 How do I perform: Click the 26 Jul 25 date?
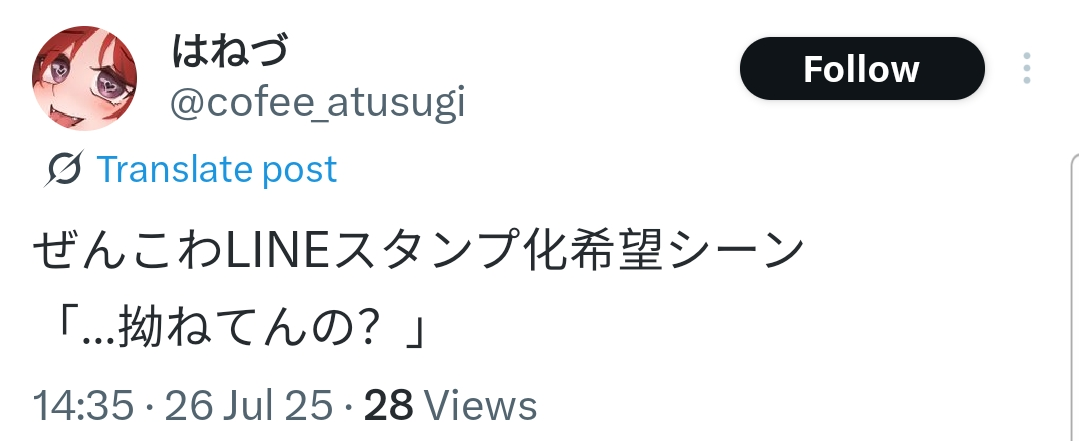tap(248, 405)
